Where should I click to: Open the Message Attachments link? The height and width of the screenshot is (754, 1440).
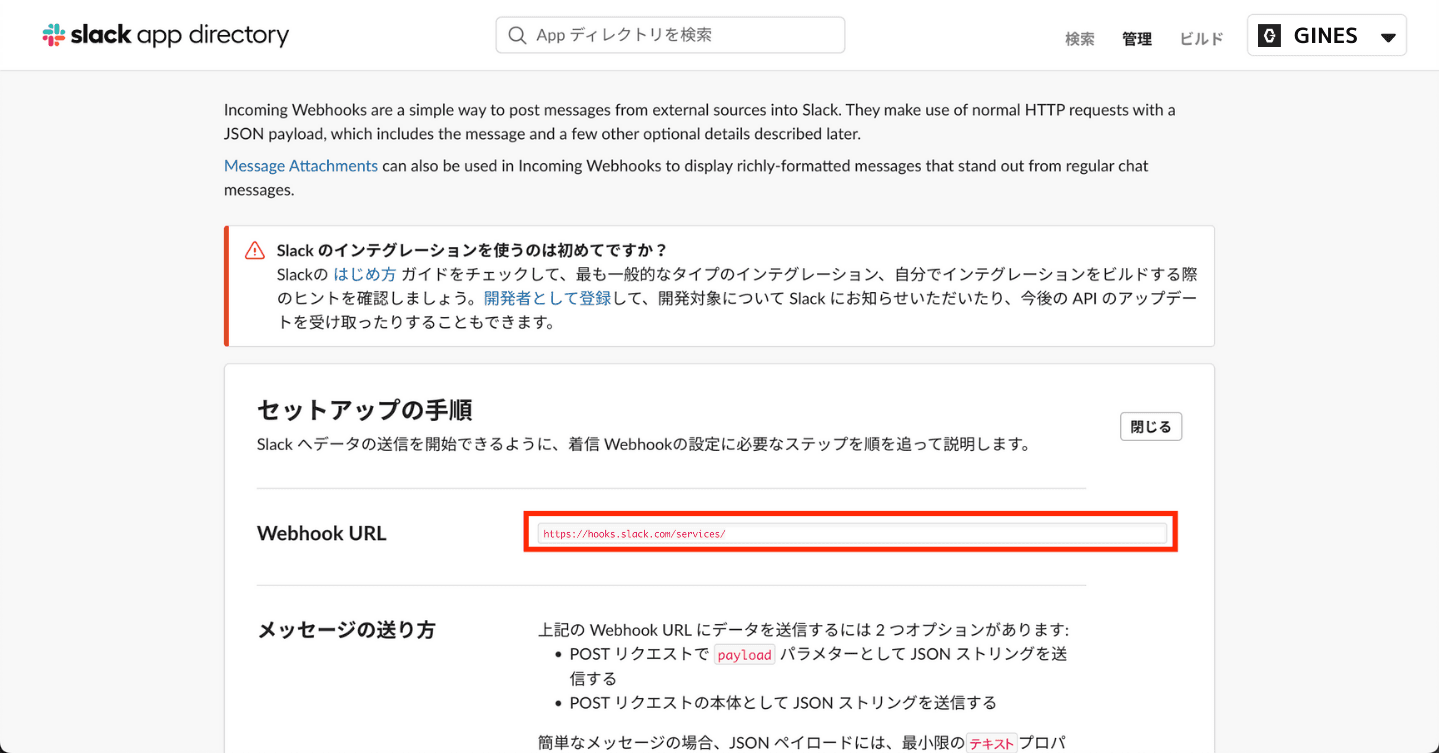[300, 166]
